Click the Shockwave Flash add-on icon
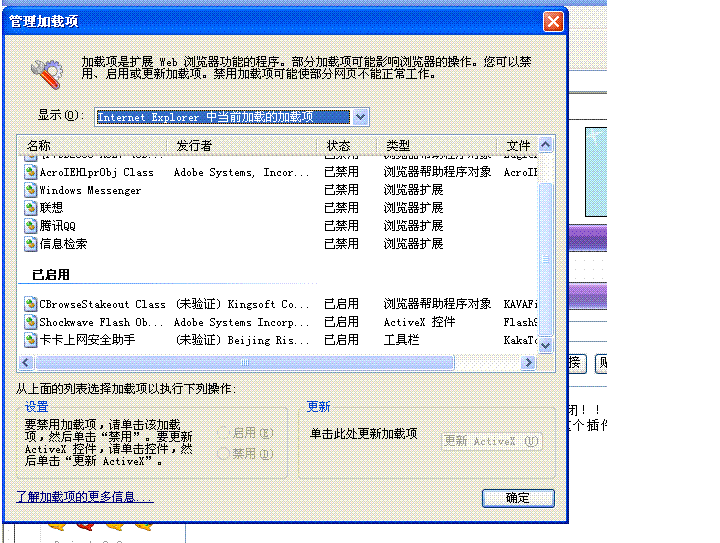This screenshot has height=543, width=720. (30, 322)
